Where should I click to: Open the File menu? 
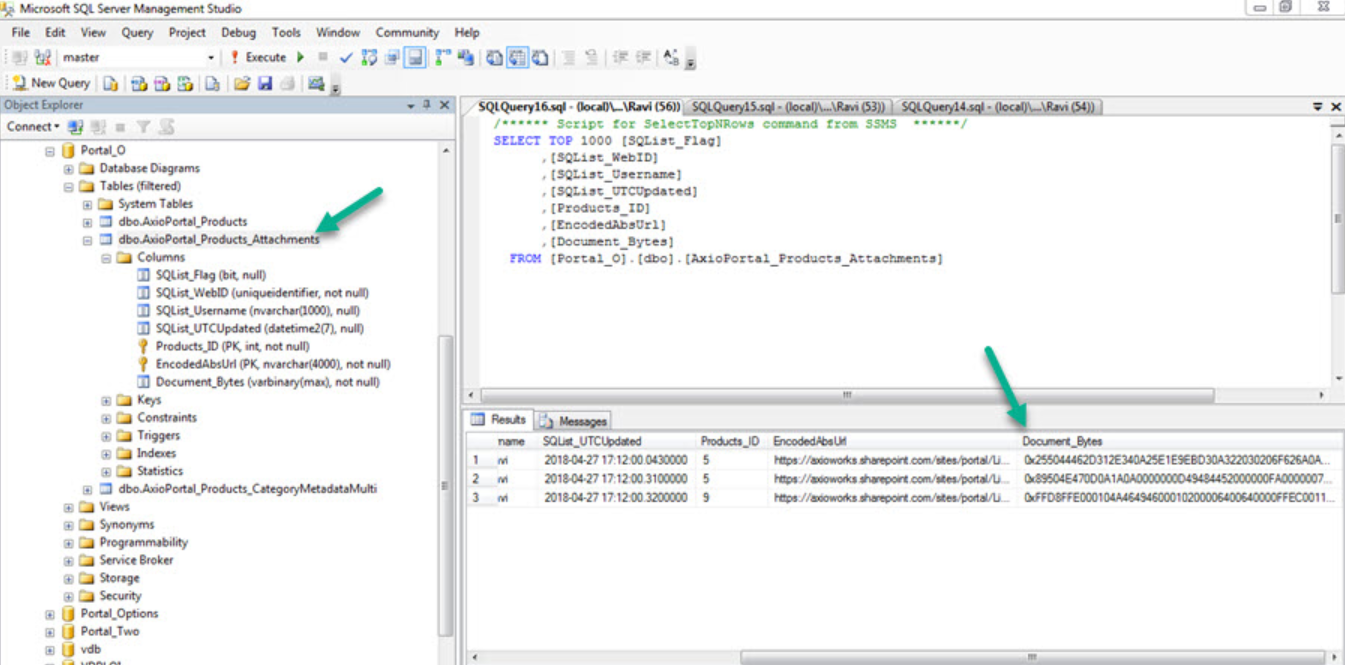point(21,32)
